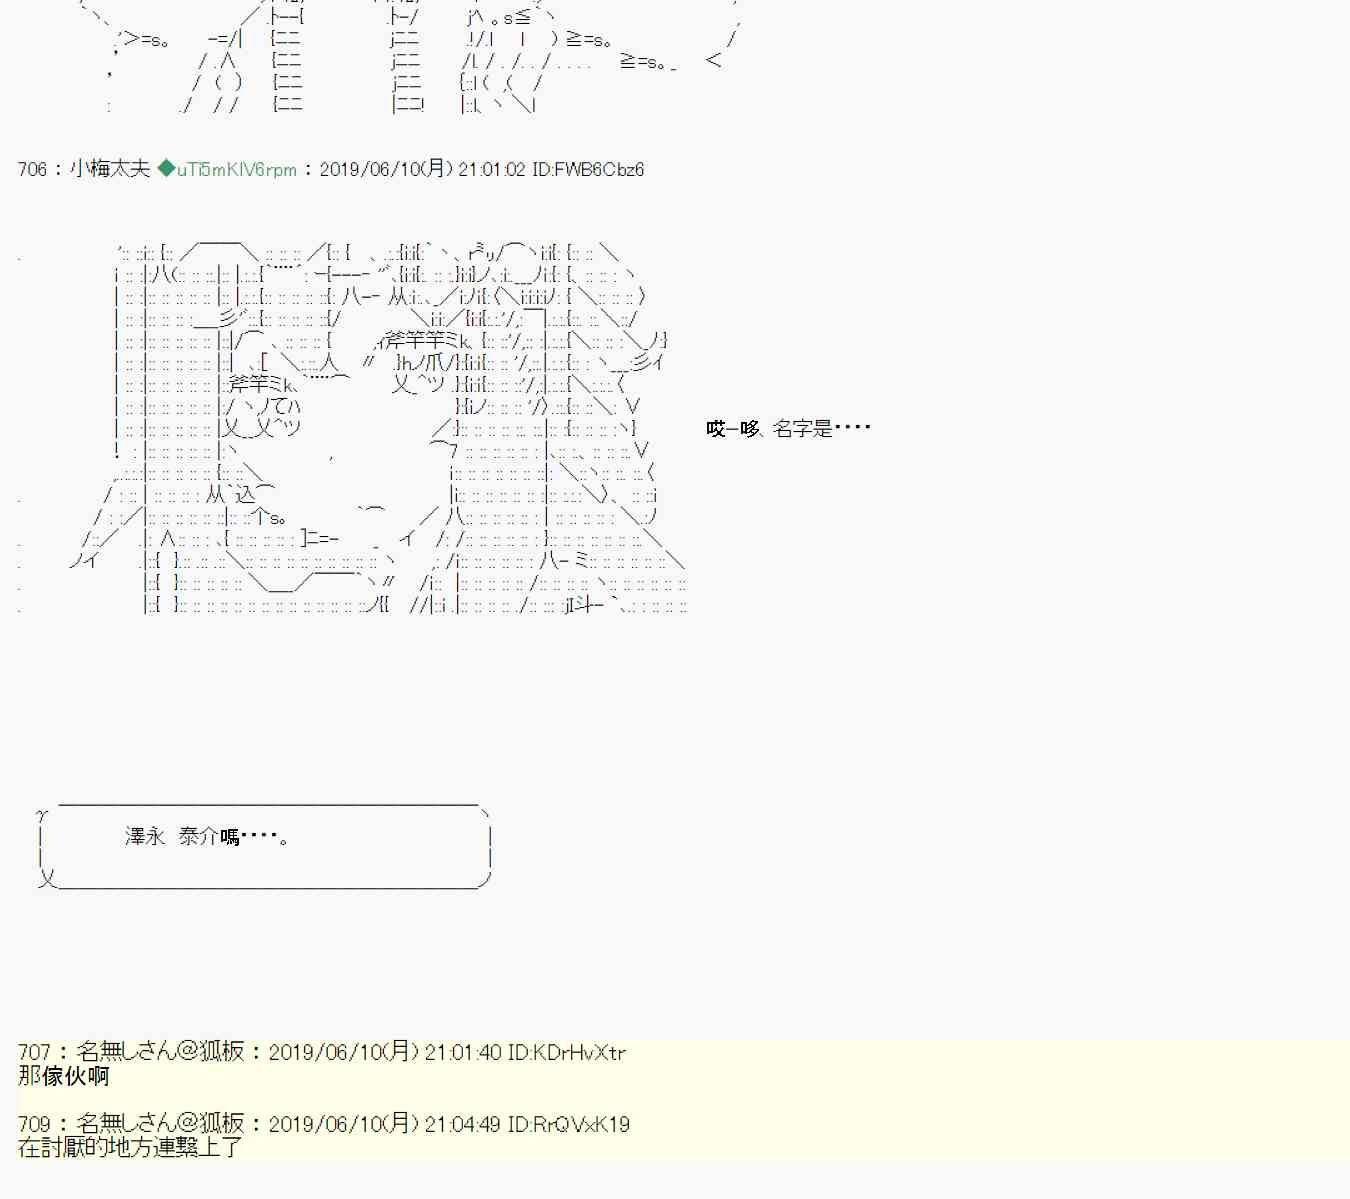Click the dialogue text 哎—哆、名字是

787,429
